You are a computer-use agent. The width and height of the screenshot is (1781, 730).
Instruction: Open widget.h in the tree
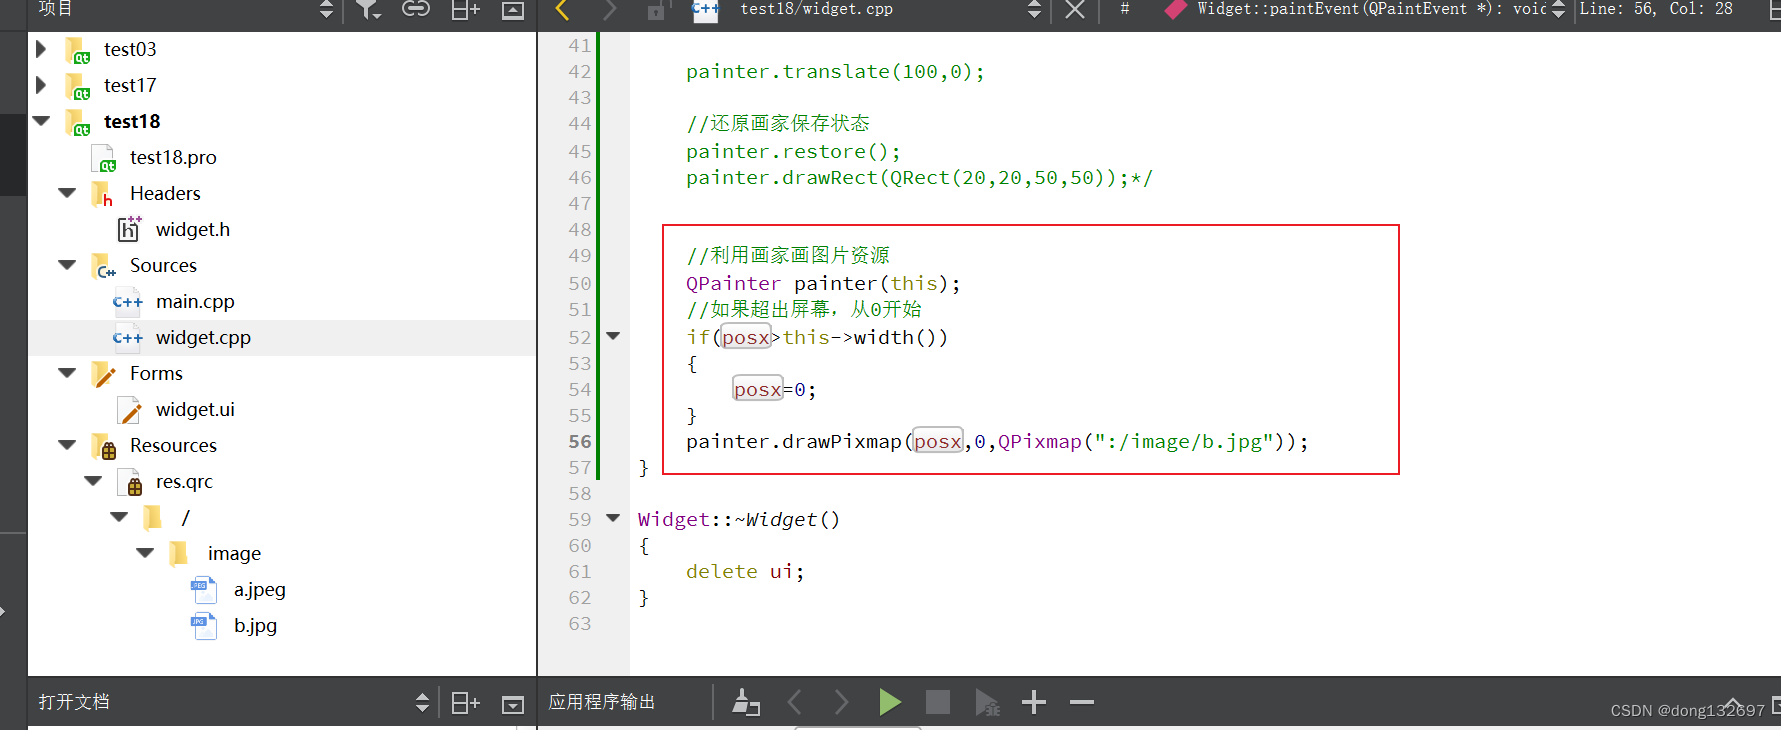pyautogui.click(x=193, y=229)
